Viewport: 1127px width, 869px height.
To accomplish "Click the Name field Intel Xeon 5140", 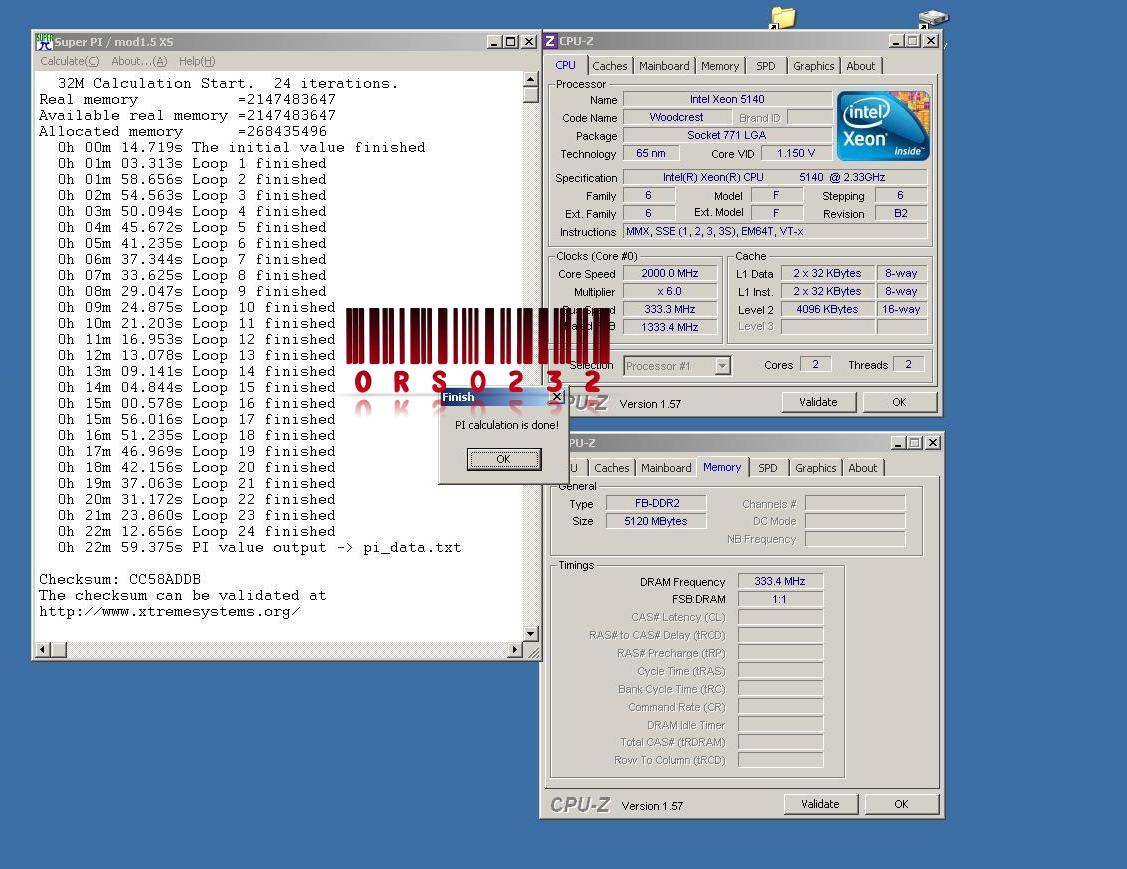I will pos(727,99).
